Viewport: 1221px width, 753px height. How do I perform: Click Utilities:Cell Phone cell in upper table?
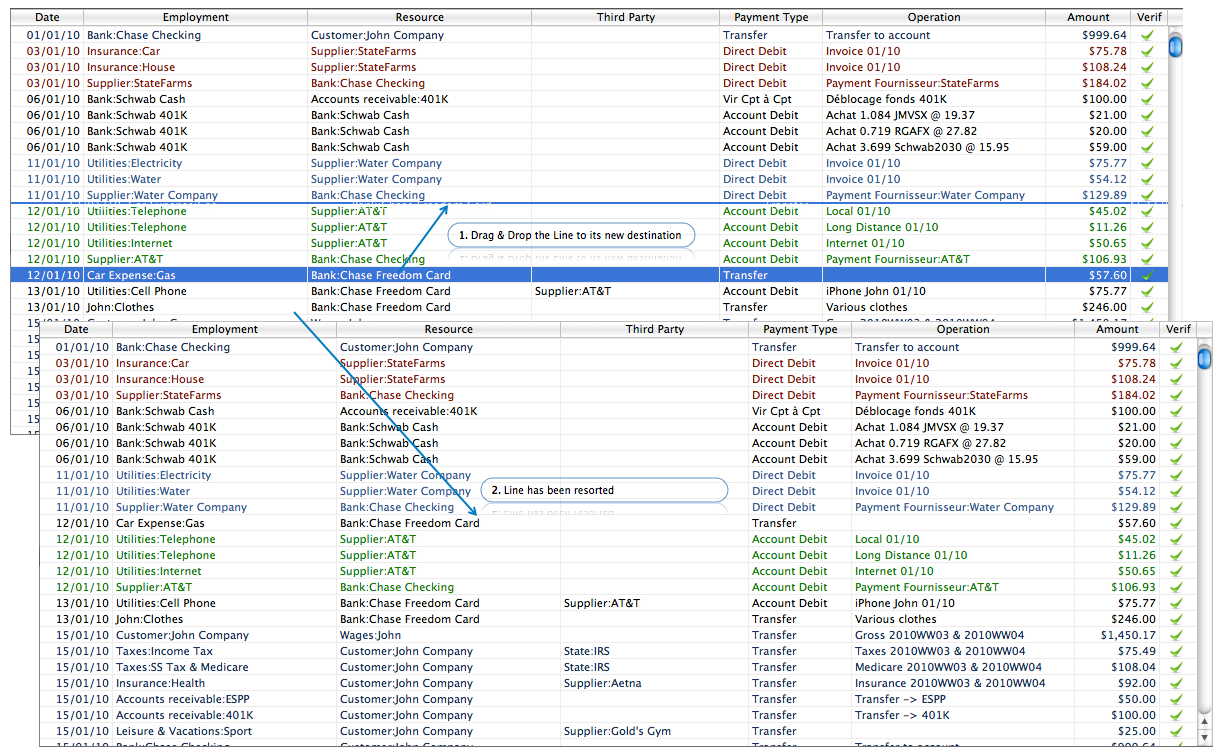pyautogui.click(x=137, y=291)
